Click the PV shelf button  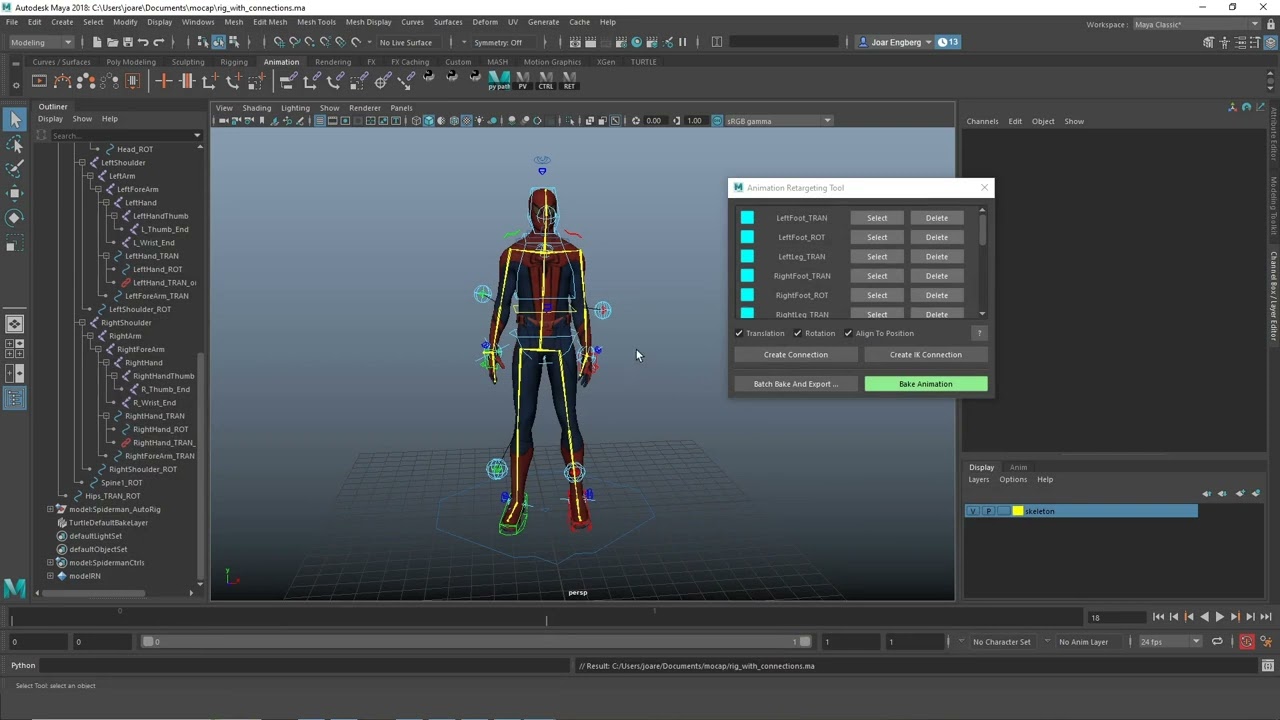pyautogui.click(x=522, y=81)
